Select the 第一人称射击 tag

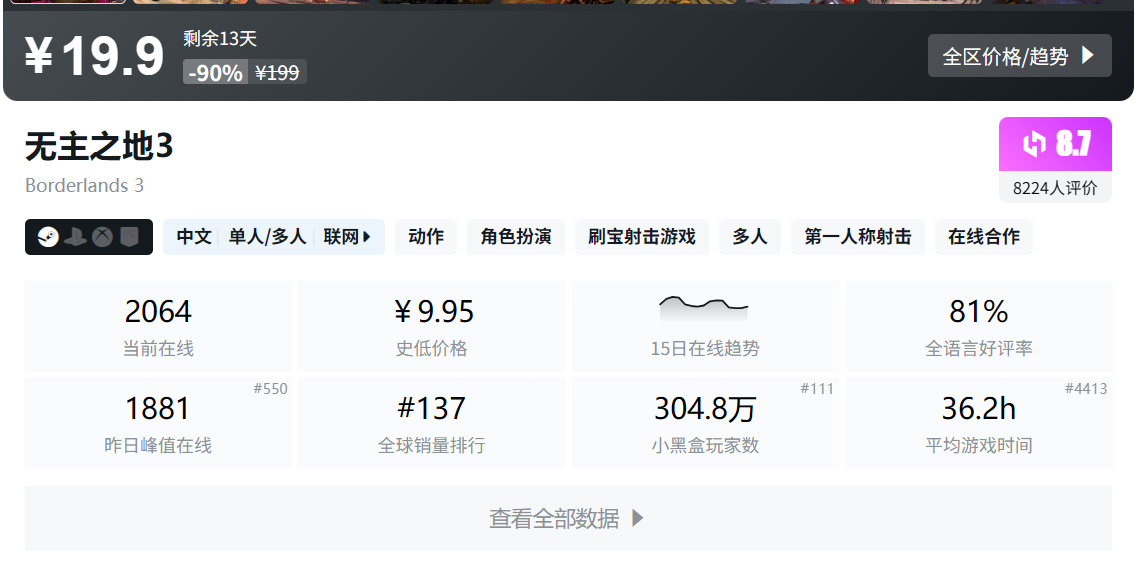click(x=858, y=237)
